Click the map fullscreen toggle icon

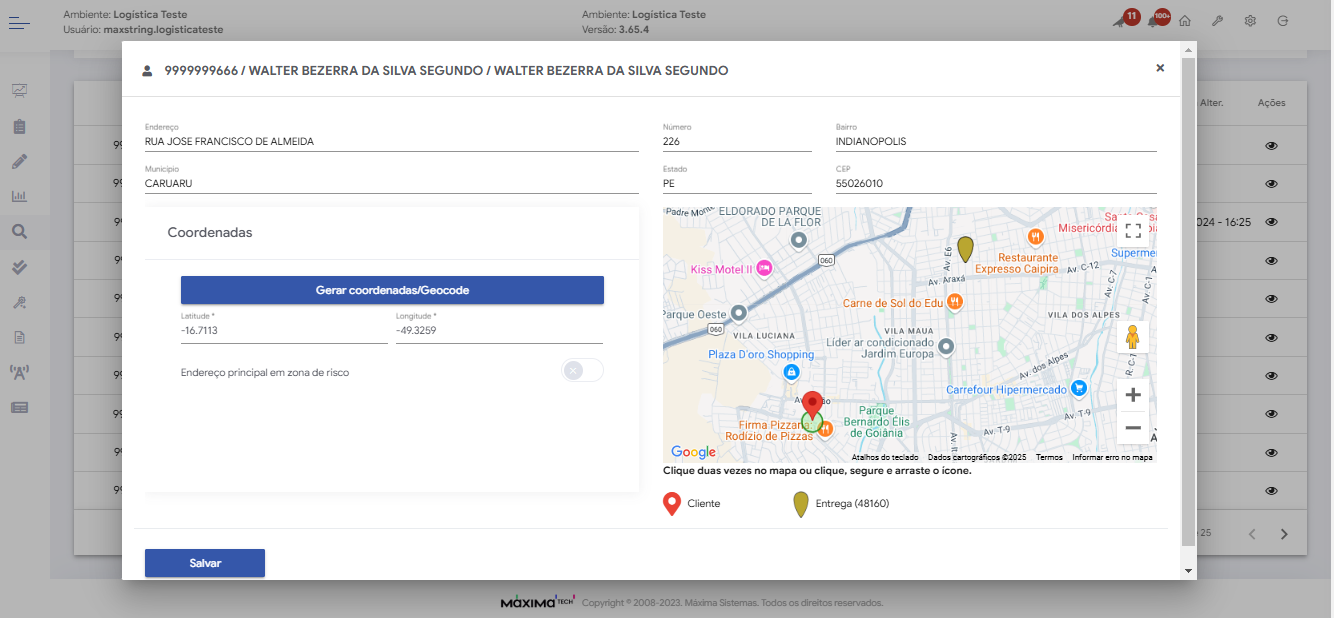point(1133,231)
